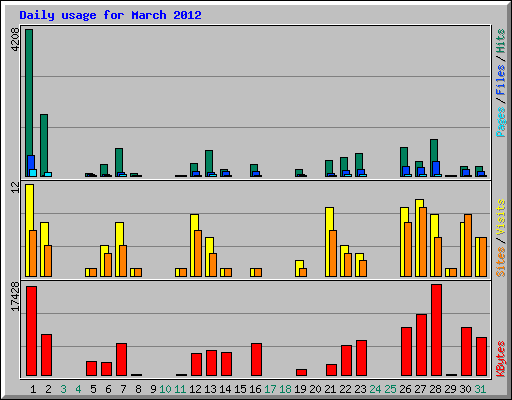This screenshot has height=400, width=512.
Task: Select the orange Sites bar for day 30
Action: 468,245
